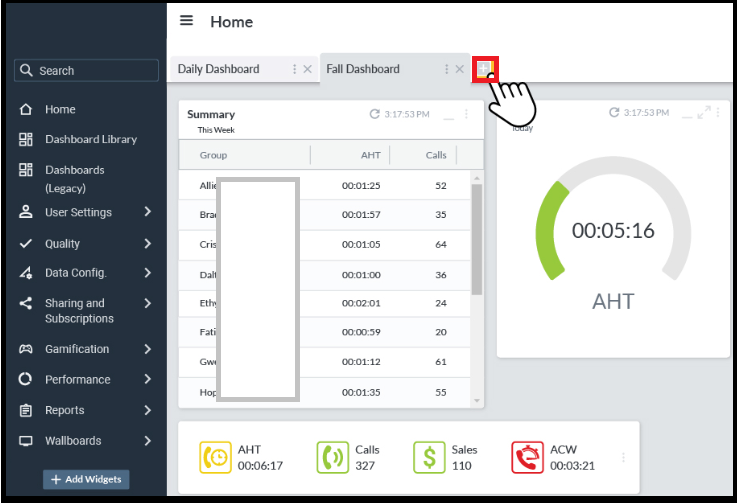
Task: Open Dashboard Library
Action: click(x=91, y=139)
